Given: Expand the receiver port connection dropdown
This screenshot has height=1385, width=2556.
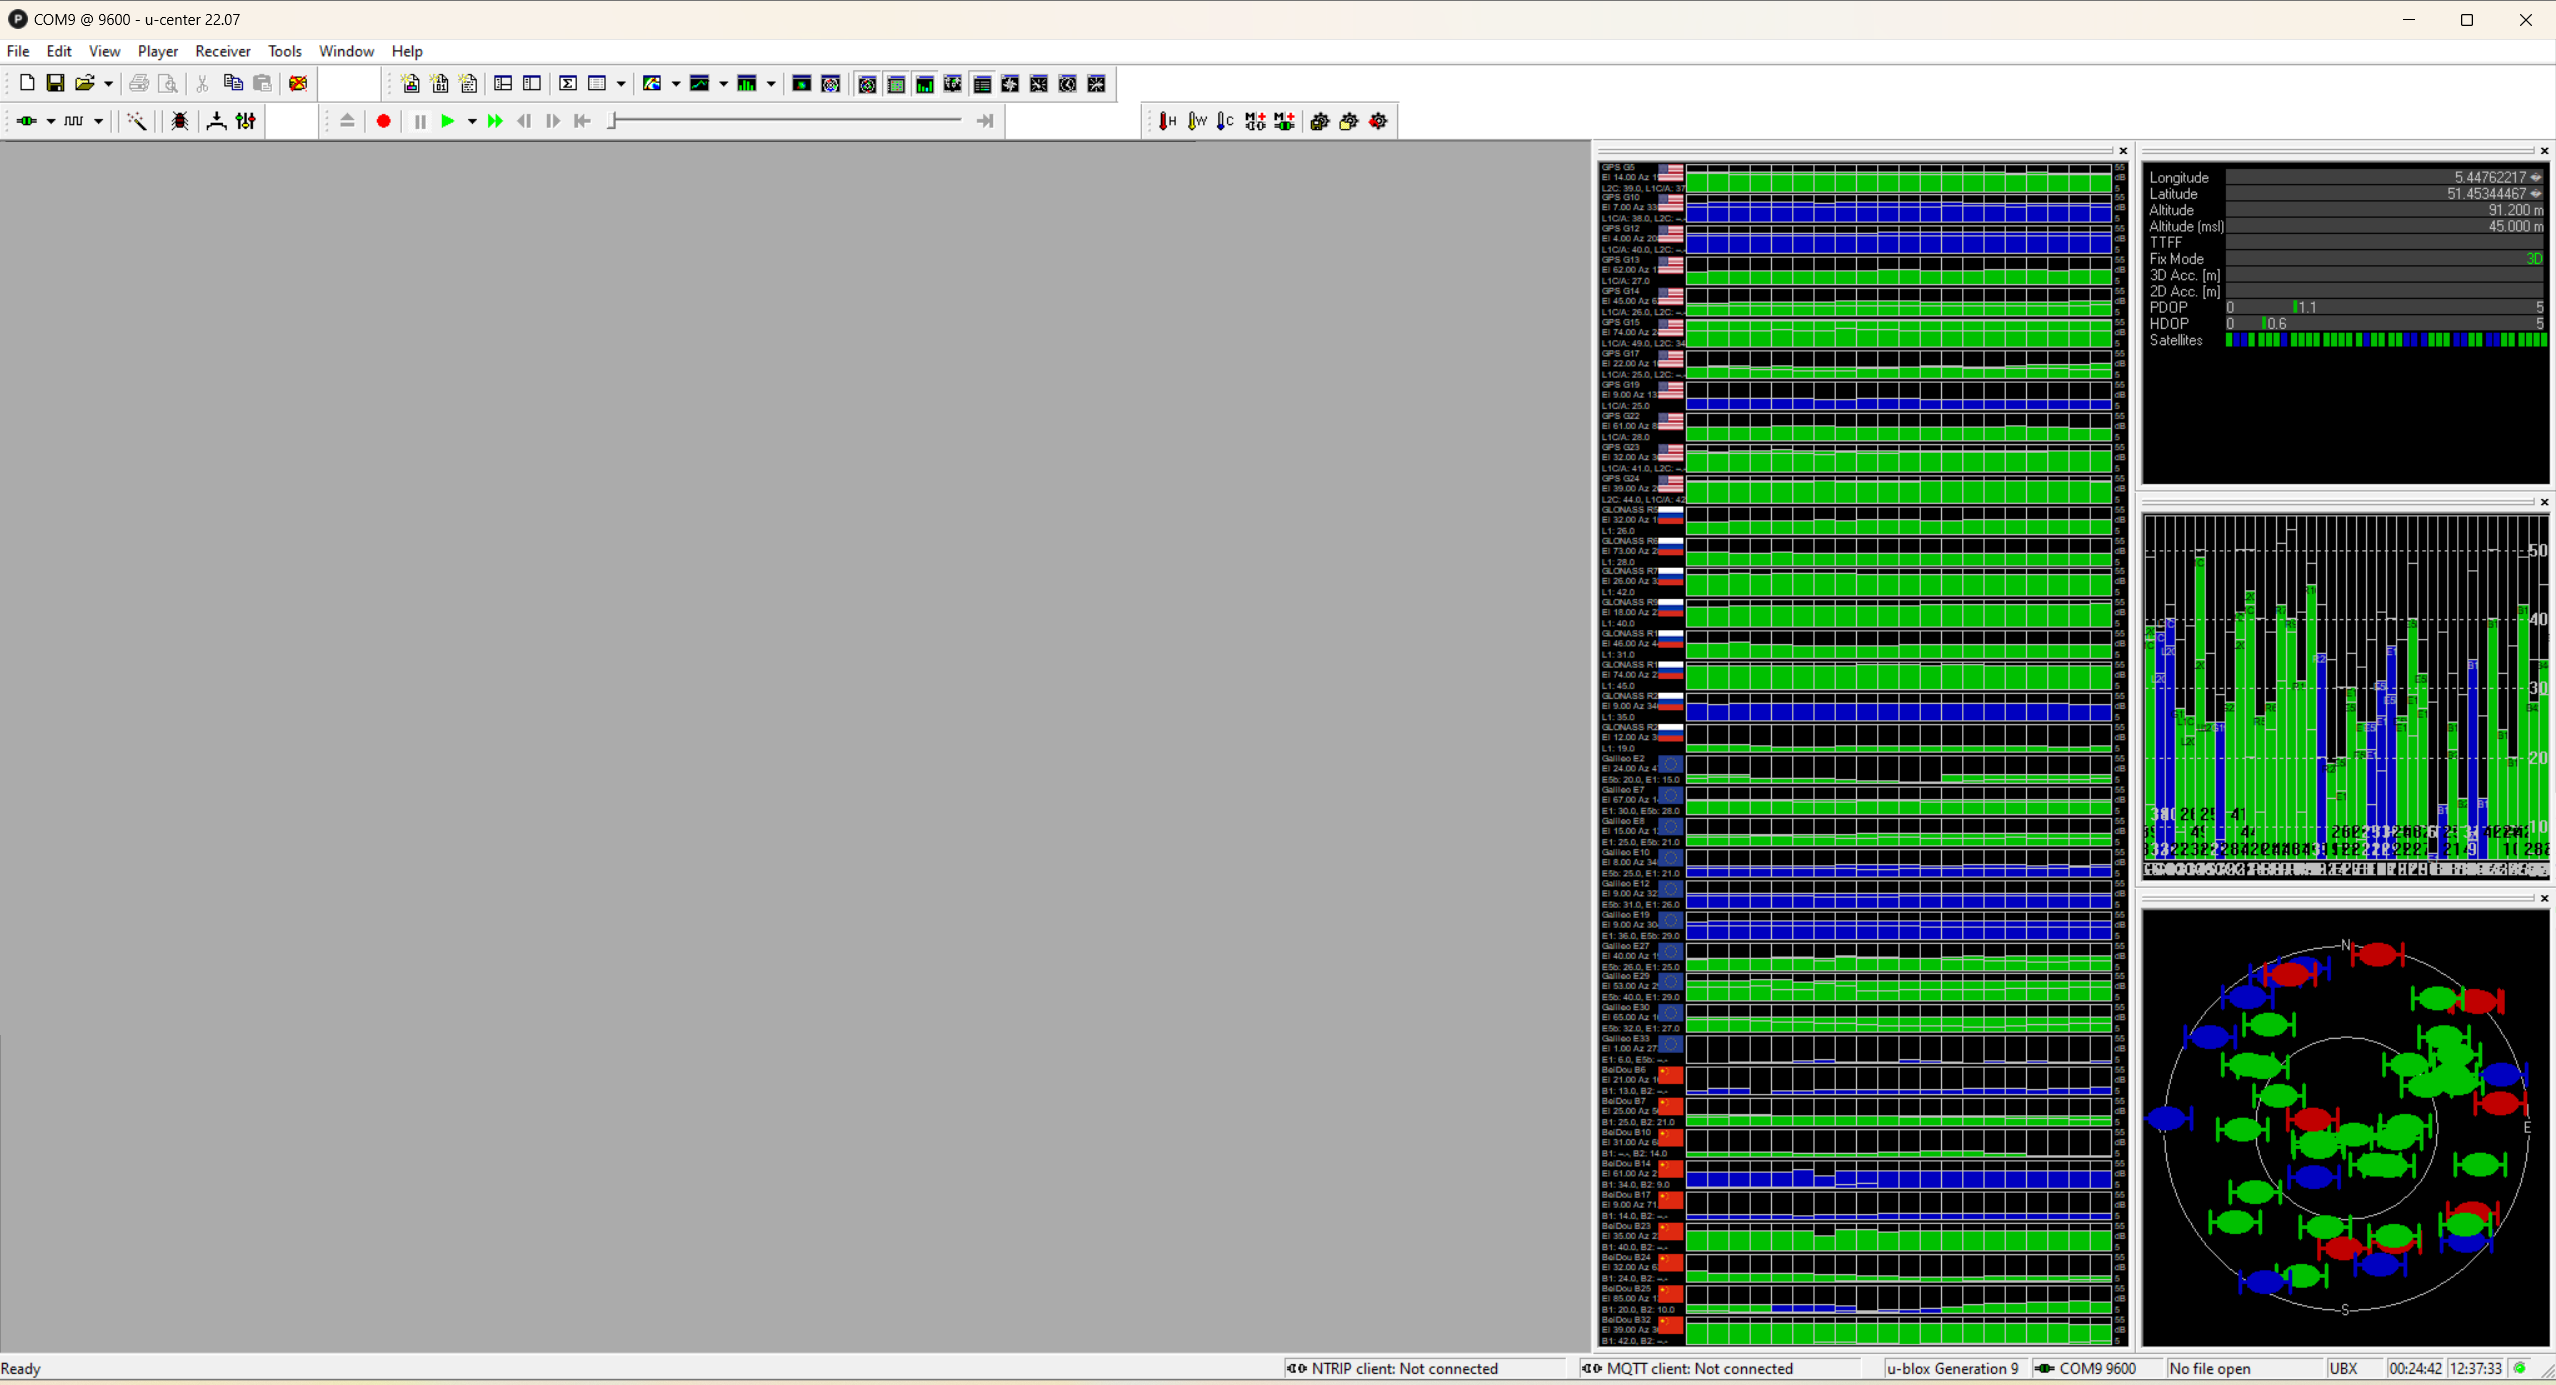Looking at the screenshot, I should pyautogui.click(x=50, y=121).
